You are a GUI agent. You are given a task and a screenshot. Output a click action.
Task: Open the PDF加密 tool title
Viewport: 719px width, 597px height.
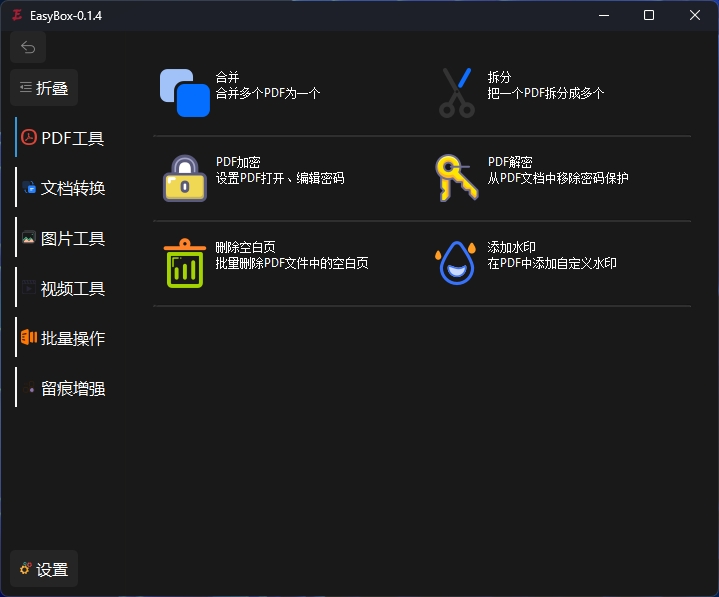click(238, 162)
